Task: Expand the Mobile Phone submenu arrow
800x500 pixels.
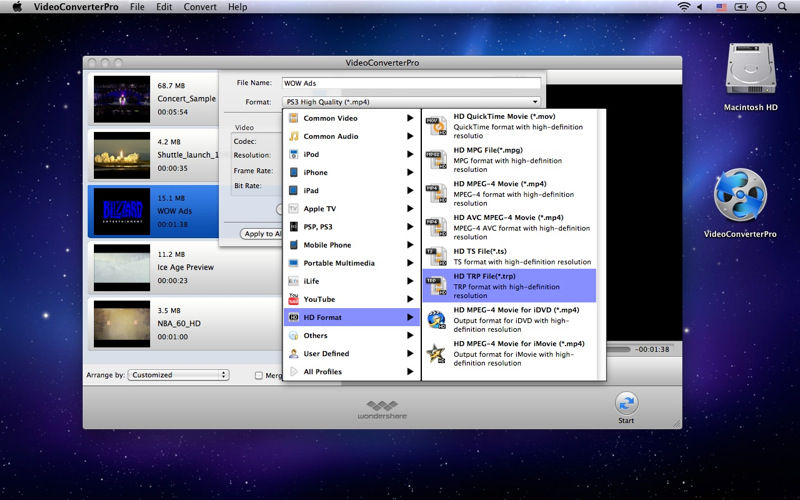Action: point(410,245)
